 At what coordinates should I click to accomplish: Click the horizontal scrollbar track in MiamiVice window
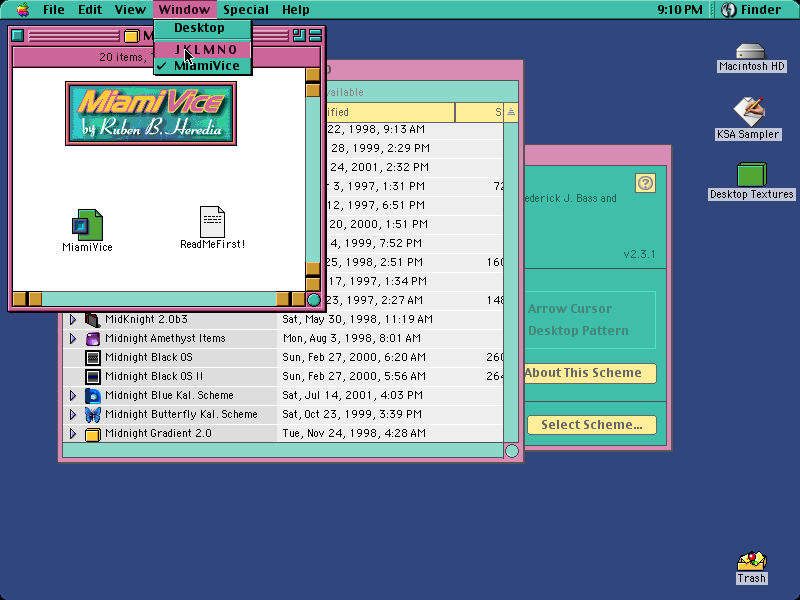[159, 299]
